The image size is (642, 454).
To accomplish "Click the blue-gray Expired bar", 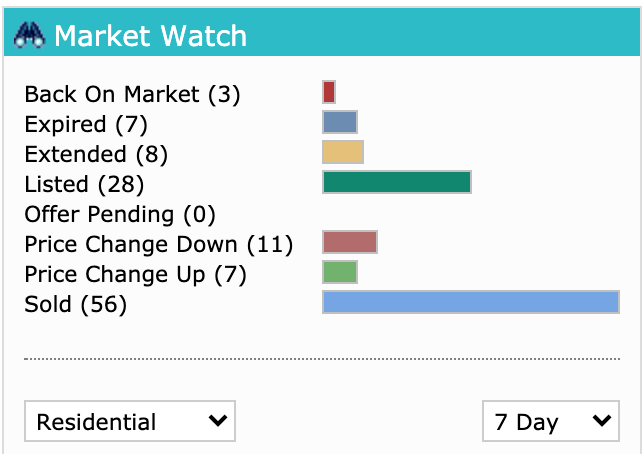I will pyautogui.click(x=340, y=122).
